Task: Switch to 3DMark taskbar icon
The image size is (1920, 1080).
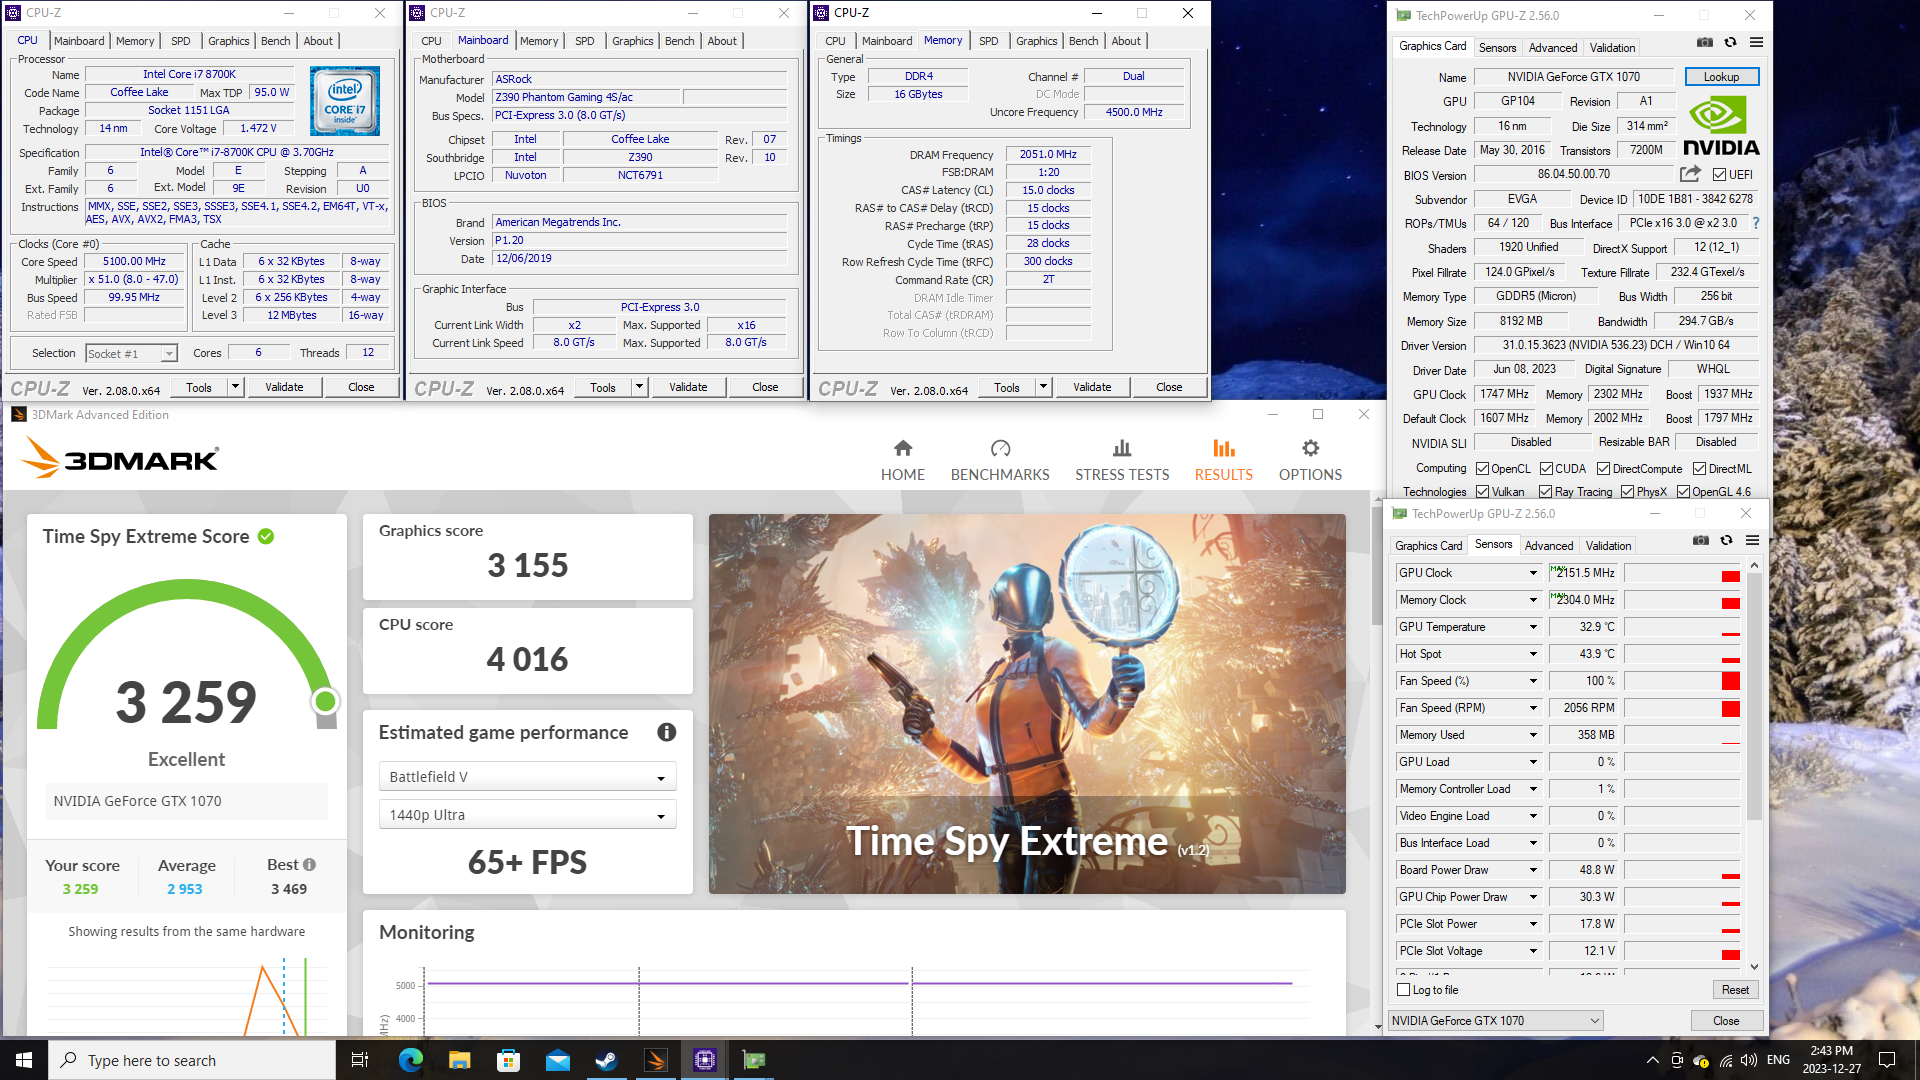Action: click(656, 1060)
